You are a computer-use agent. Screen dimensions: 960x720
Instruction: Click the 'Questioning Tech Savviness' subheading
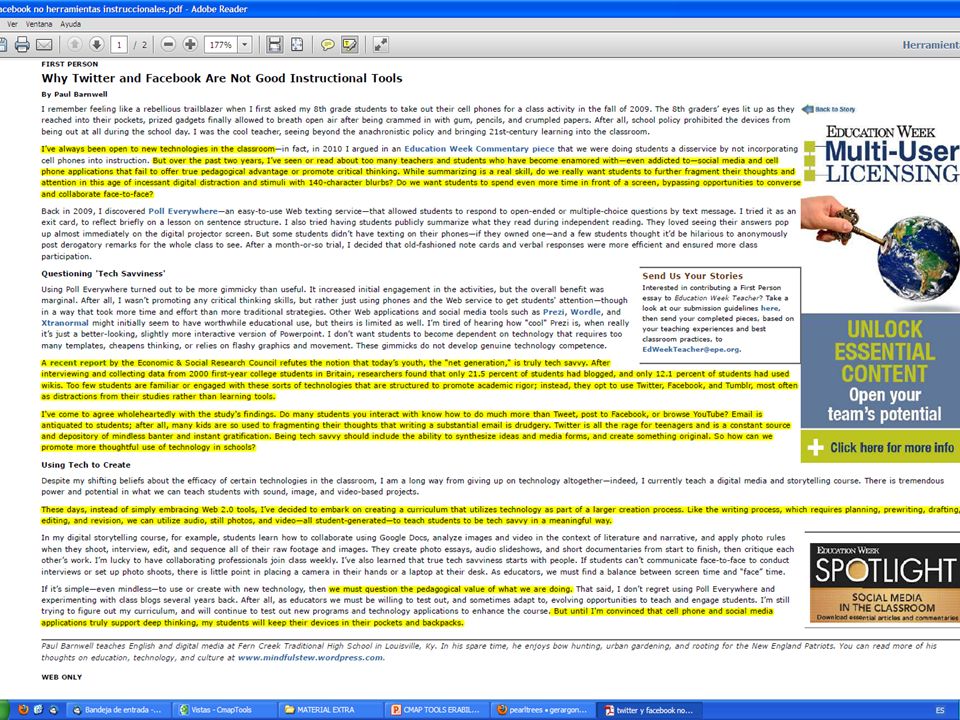(x=103, y=274)
